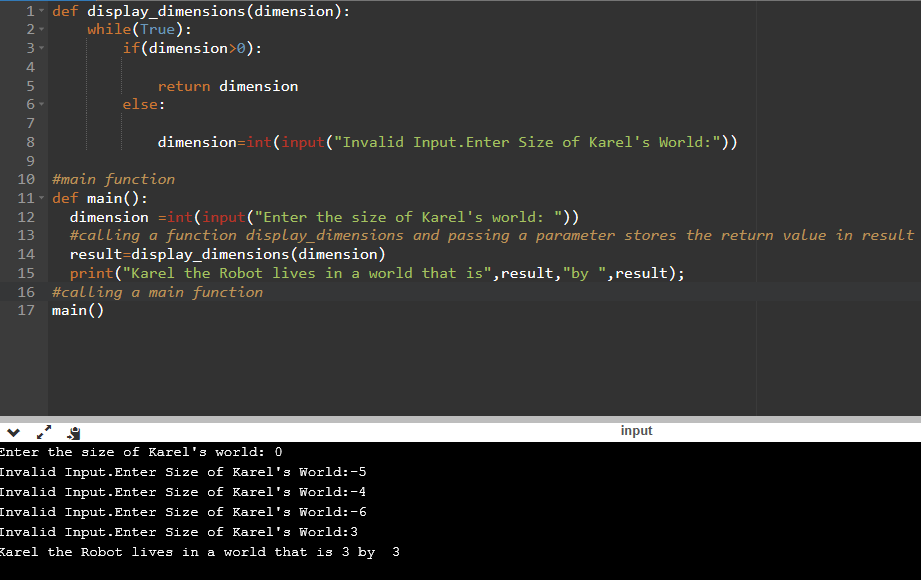Click console line 'Enter the size of Karel's world: 0'
Viewport: 921px width, 580px height.
pos(141,452)
